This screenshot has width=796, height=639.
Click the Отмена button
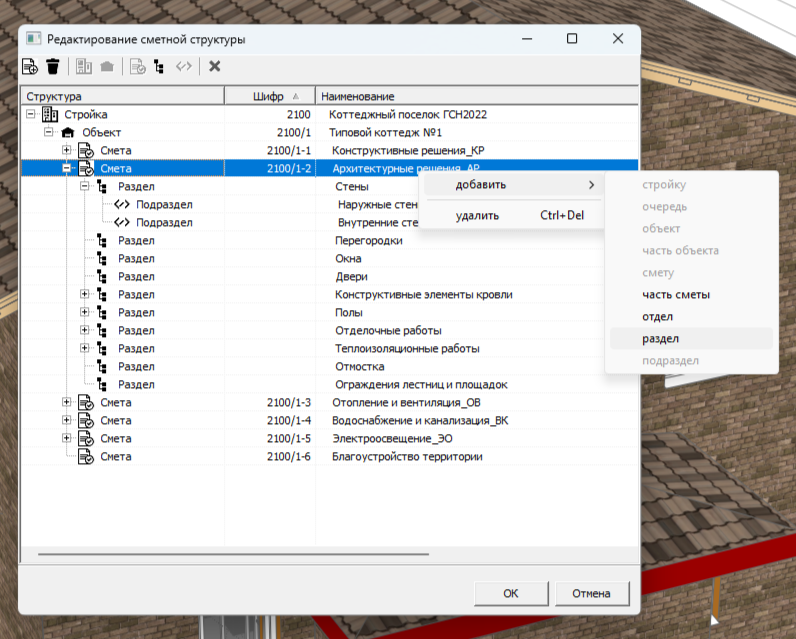tap(592, 593)
